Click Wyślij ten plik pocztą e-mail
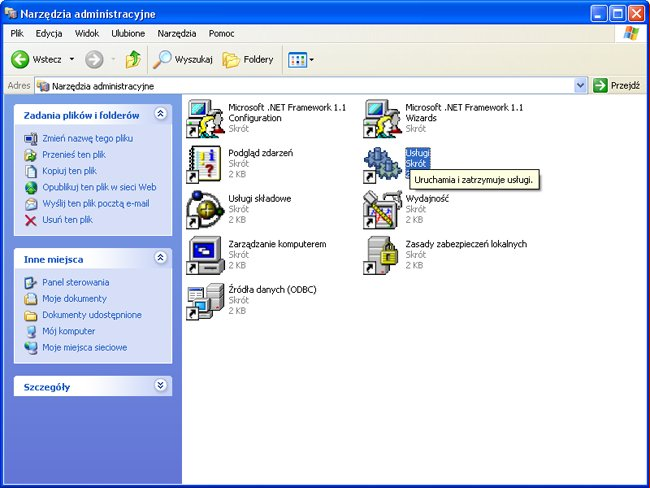Image resolution: width=650 pixels, height=488 pixels. 96,204
